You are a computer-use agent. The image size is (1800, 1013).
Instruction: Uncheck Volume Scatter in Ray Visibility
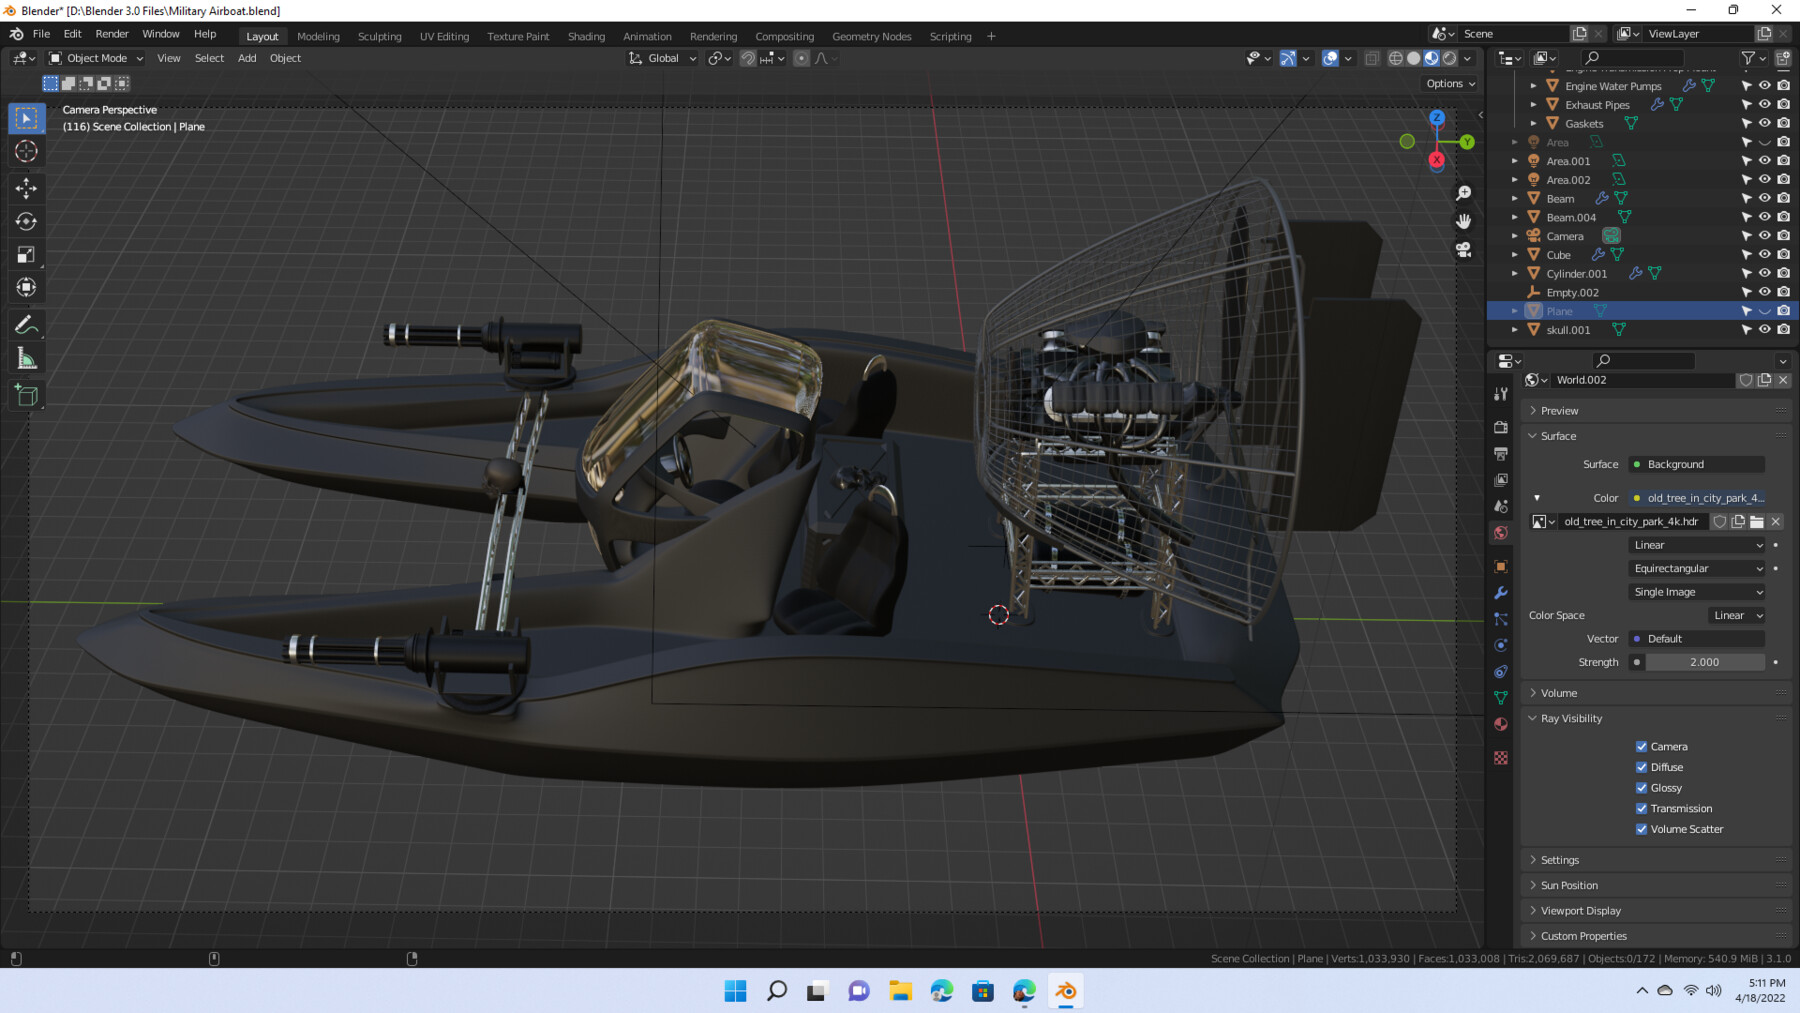pos(1641,829)
